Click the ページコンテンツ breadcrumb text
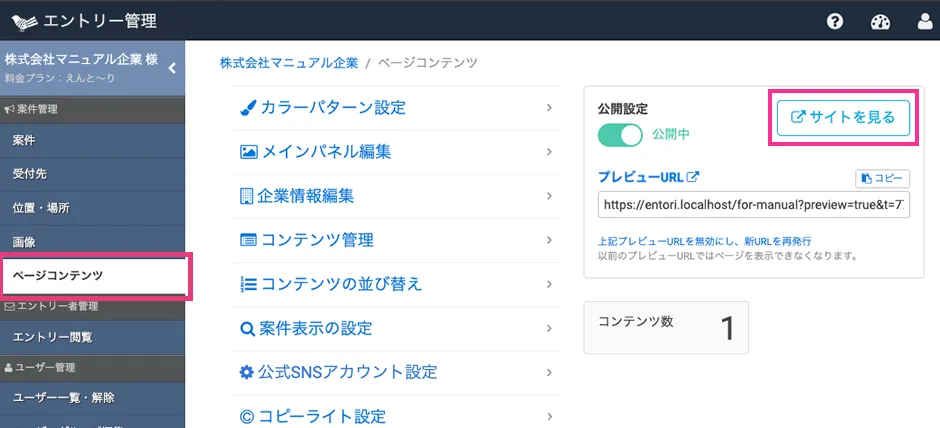The image size is (940, 428). coord(428,63)
